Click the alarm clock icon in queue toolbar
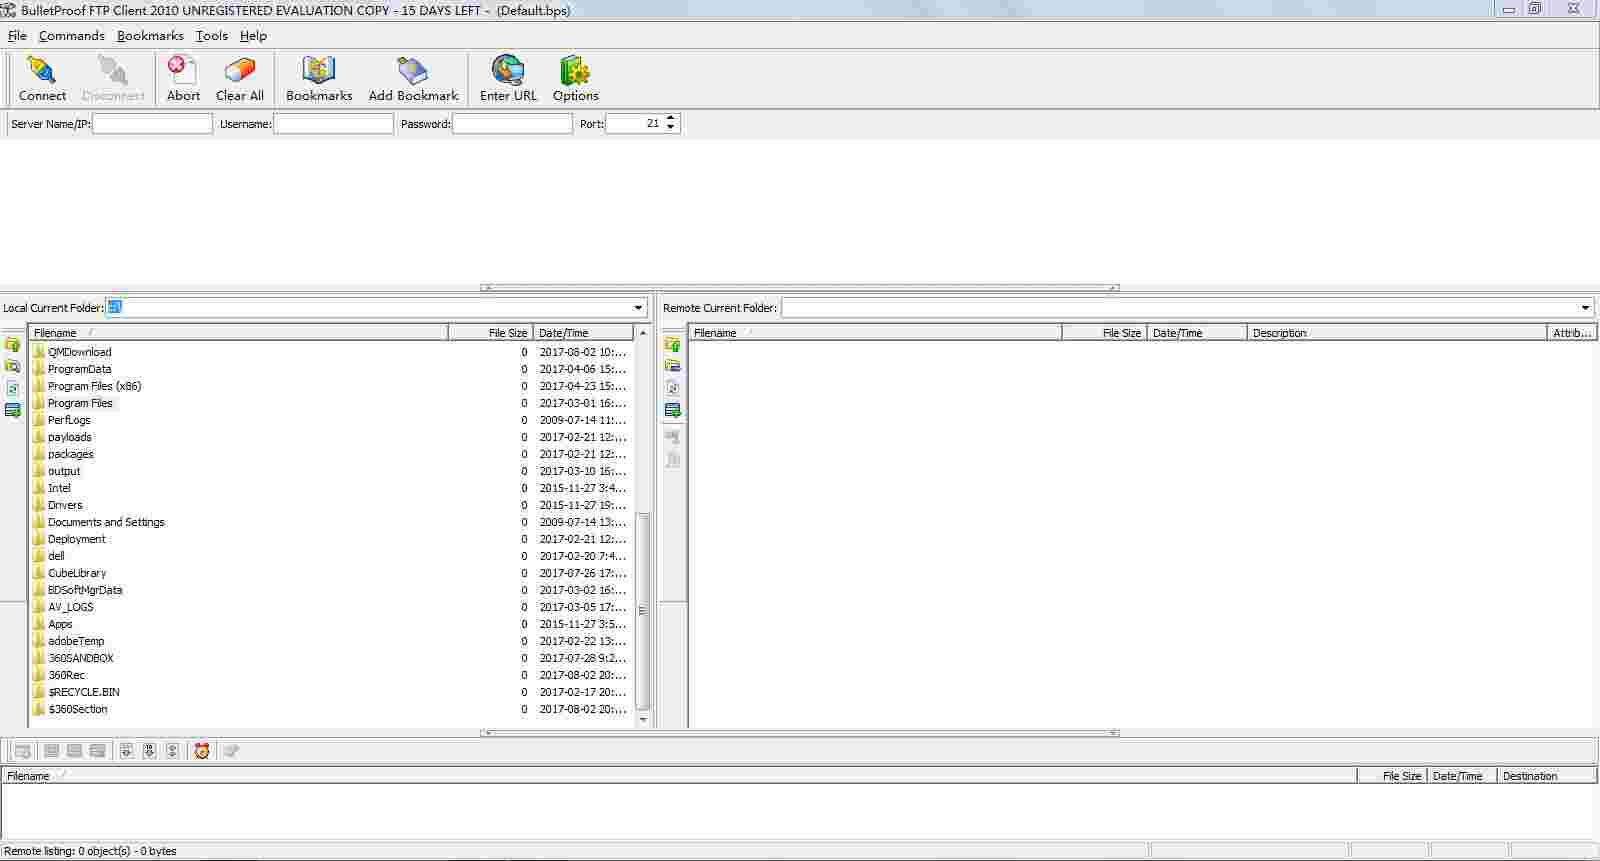 [x=202, y=751]
